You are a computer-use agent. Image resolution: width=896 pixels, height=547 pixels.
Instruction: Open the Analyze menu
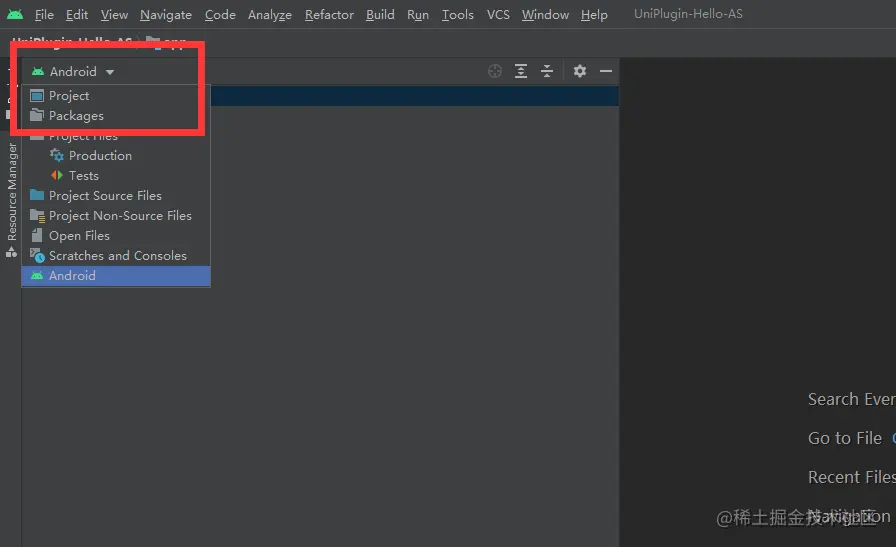tap(270, 14)
